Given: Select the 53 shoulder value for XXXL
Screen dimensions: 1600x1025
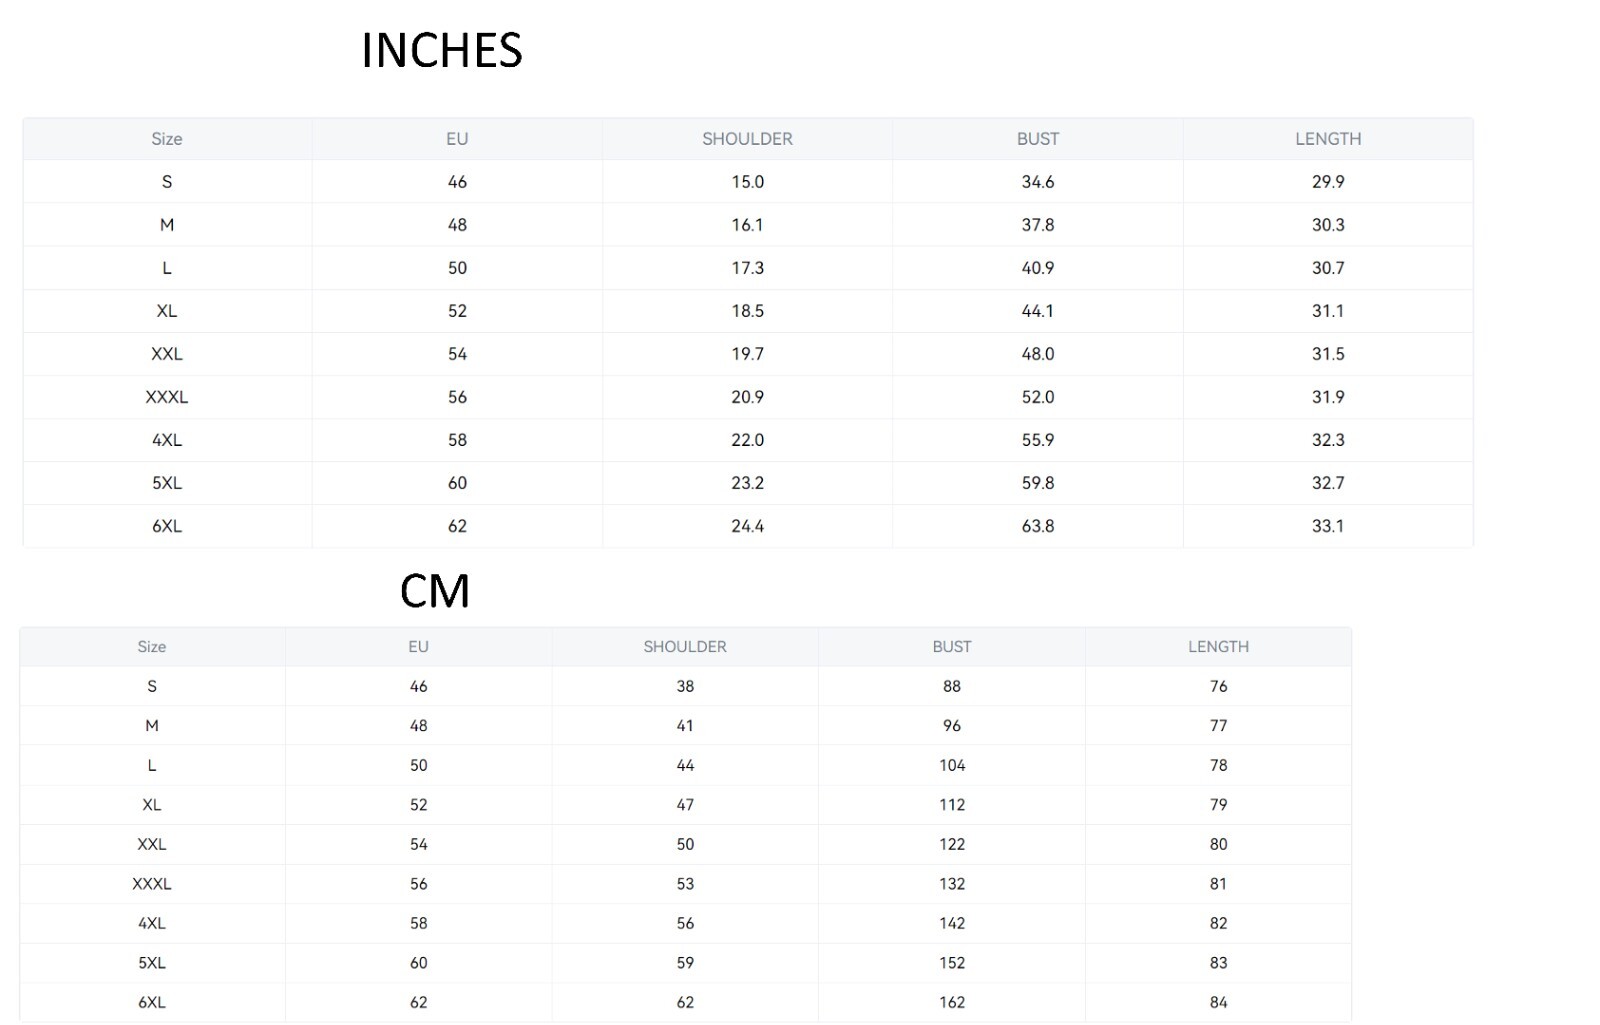Looking at the screenshot, I should point(685,884).
